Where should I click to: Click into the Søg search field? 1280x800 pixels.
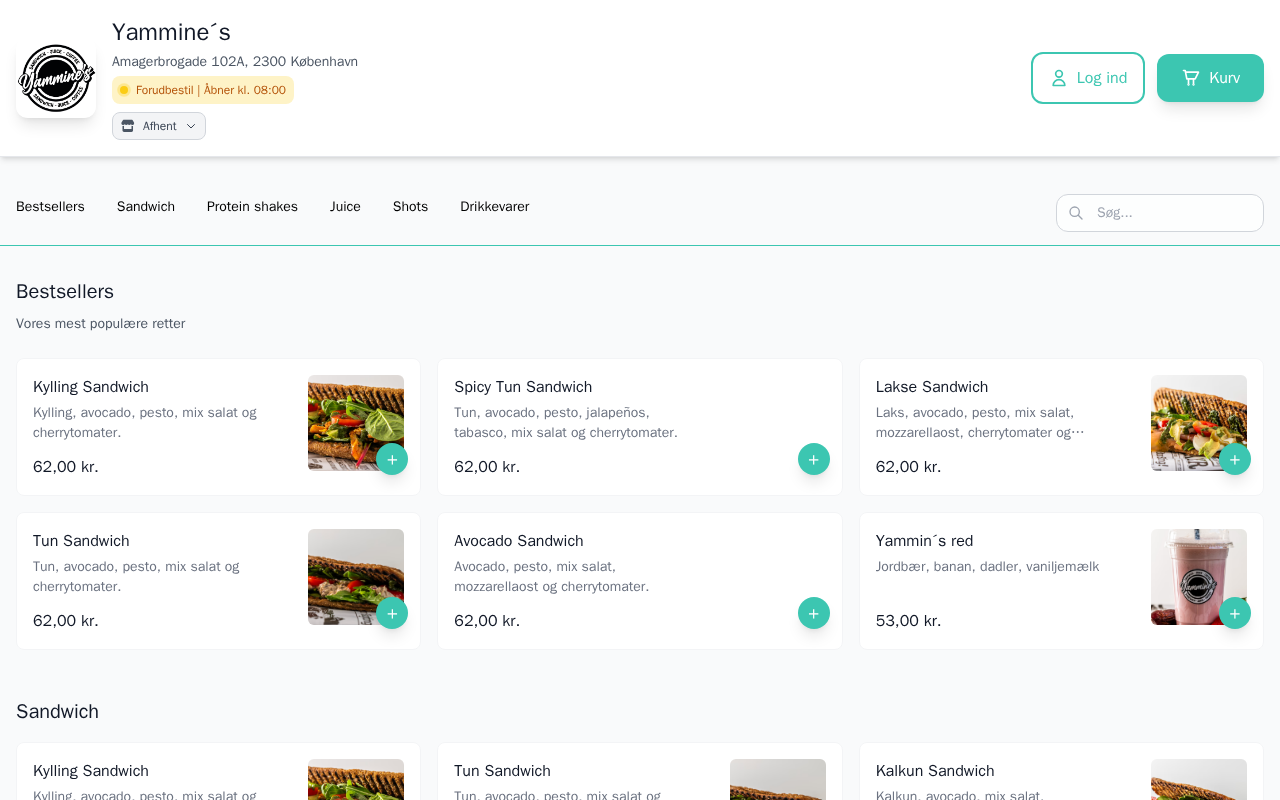[x=1160, y=213]
